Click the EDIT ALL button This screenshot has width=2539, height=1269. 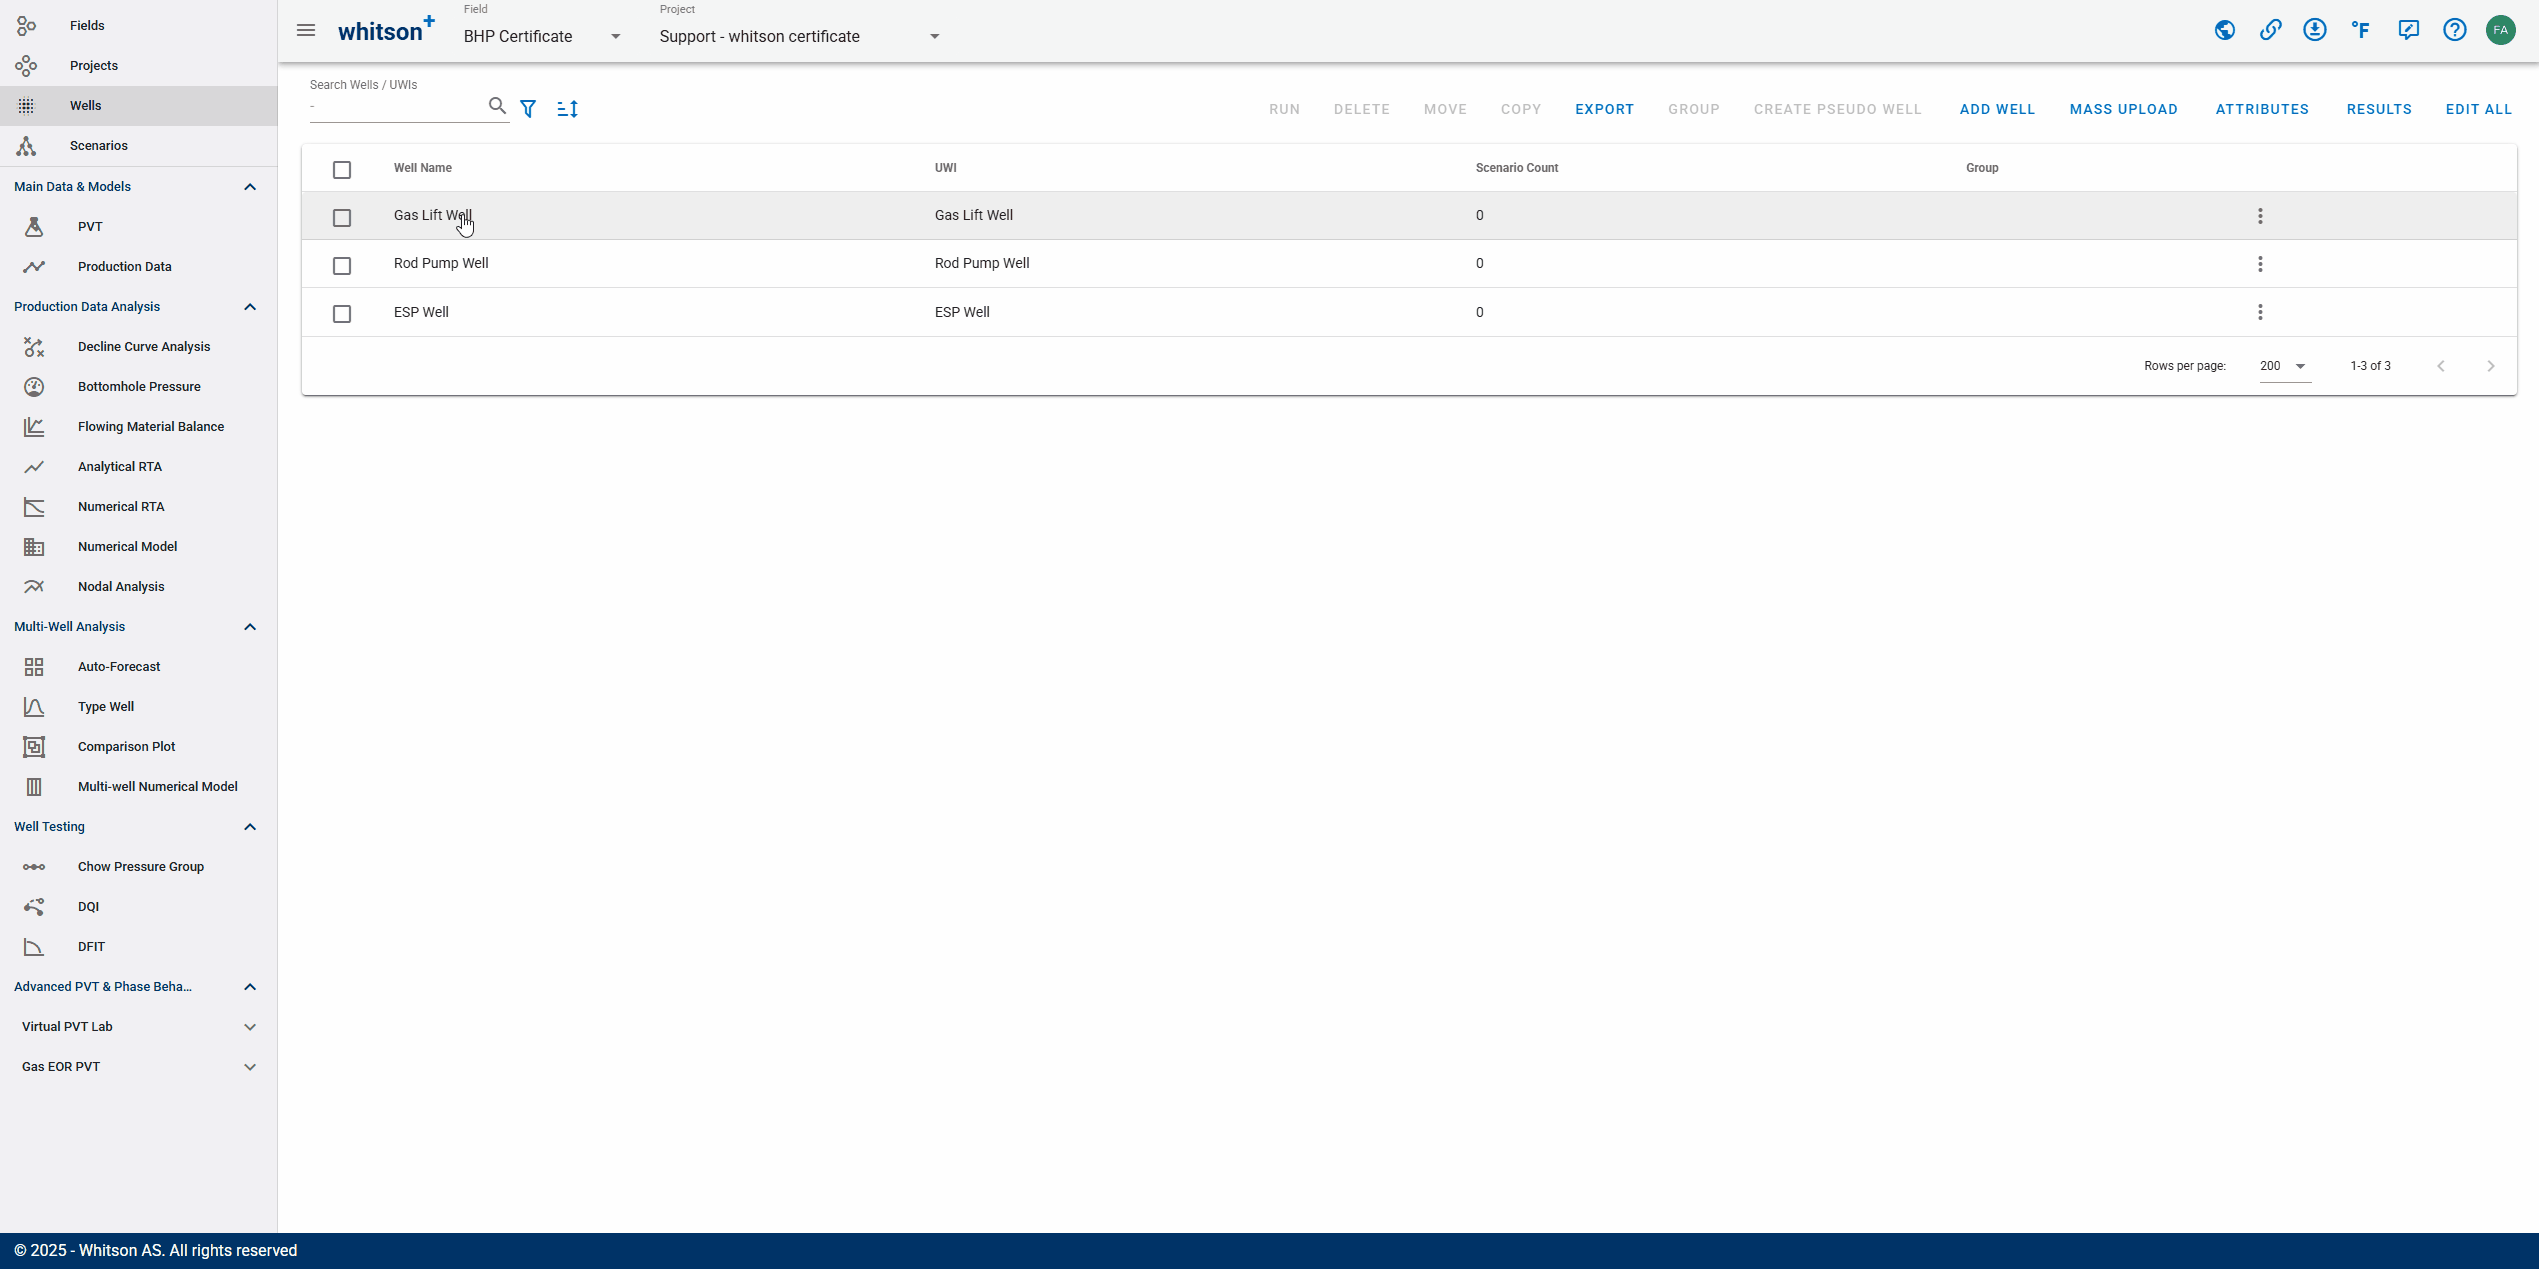pyautogui.click(x=2479, y=109)
